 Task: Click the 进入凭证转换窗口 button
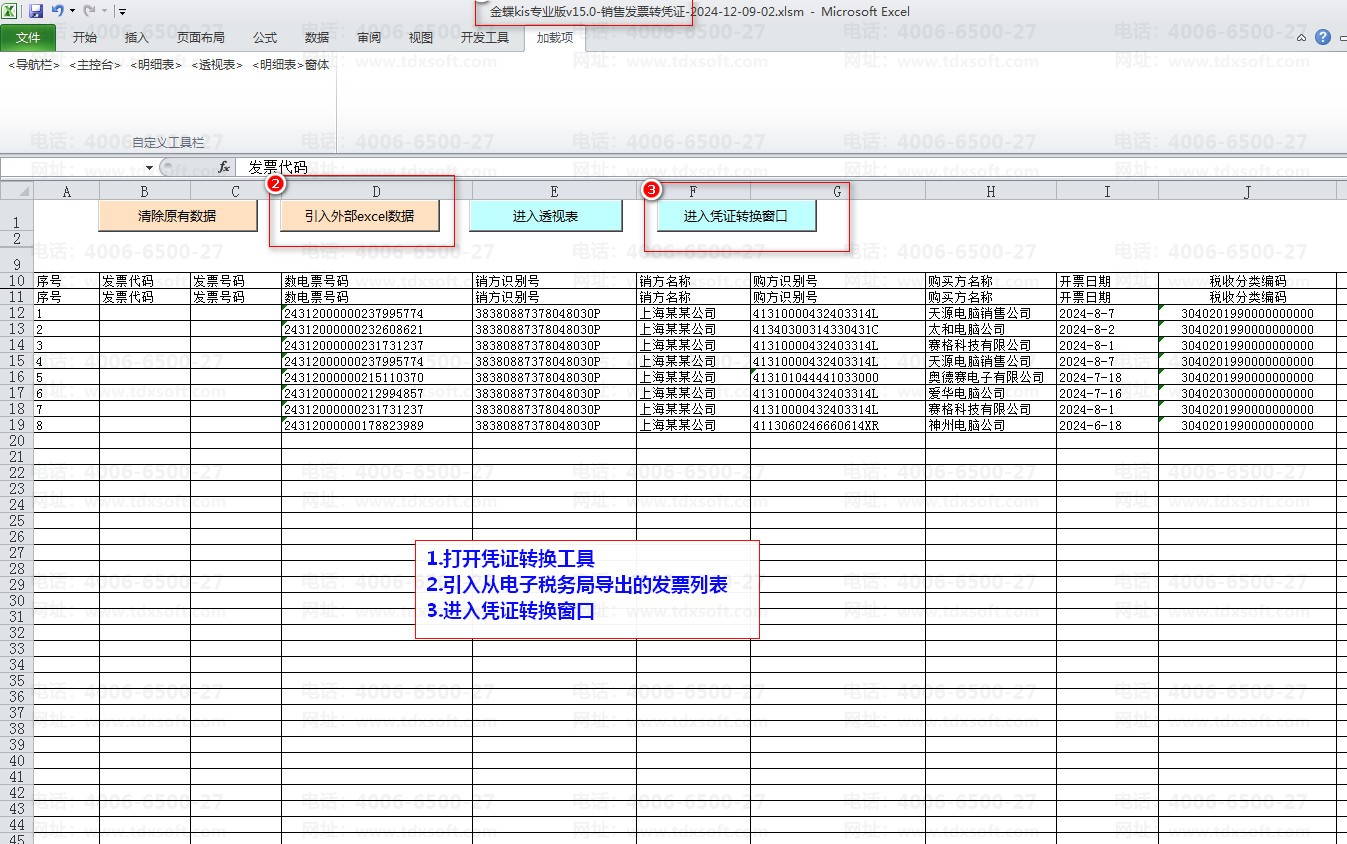pos(736,216)
